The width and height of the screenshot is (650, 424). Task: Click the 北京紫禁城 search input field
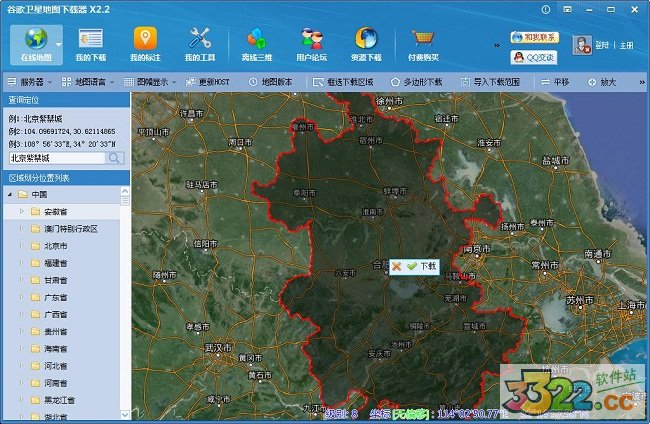tap(57, 158)
